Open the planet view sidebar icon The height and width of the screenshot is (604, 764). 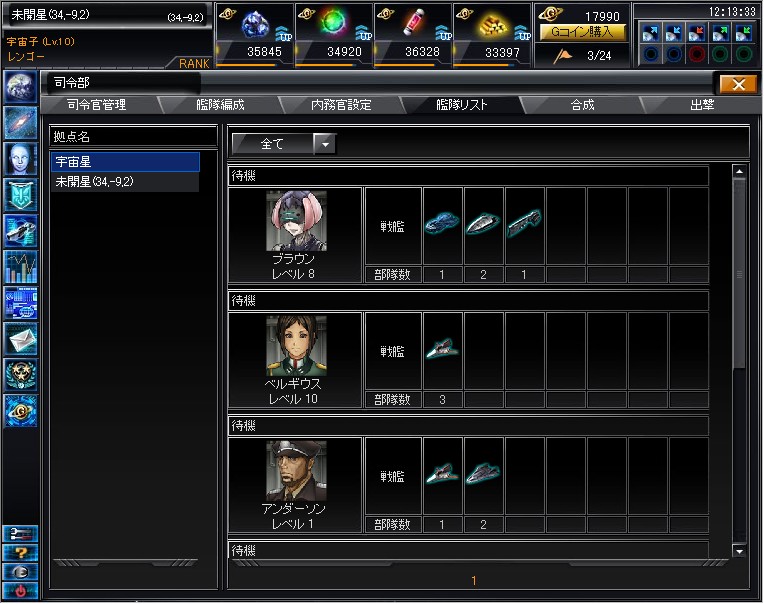20,87
